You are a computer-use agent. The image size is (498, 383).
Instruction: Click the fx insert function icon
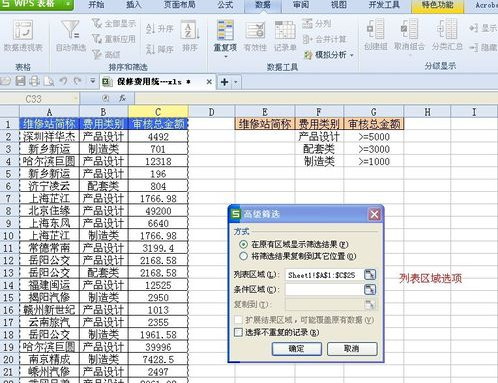coord(122,98)
